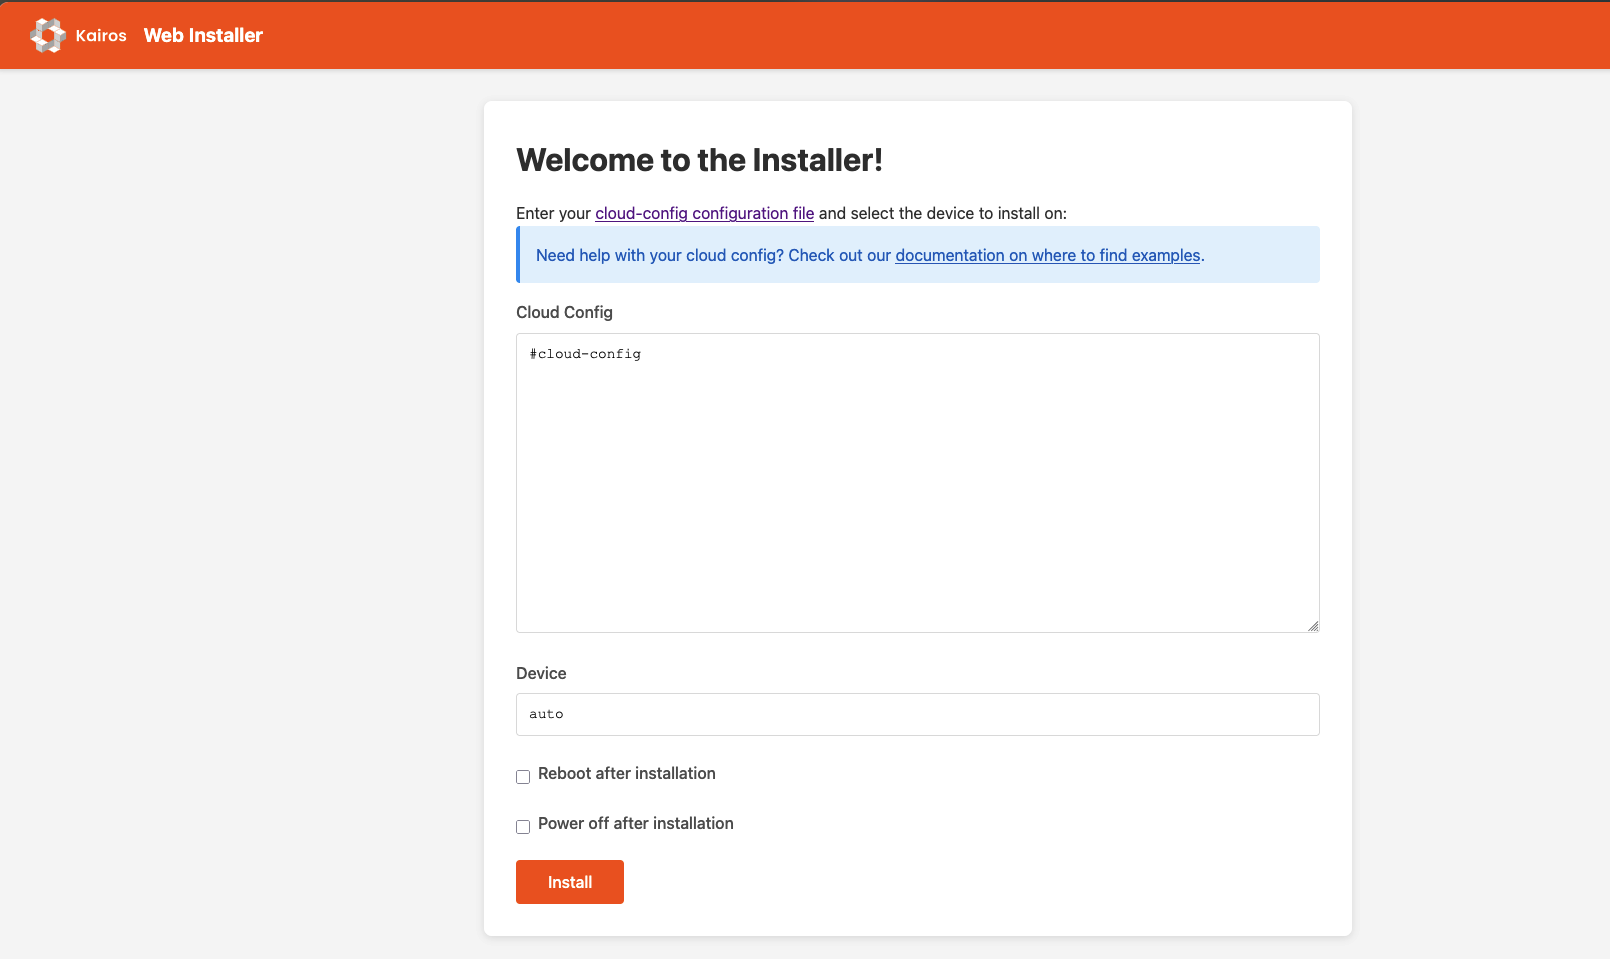The image size is (1610, 959).
Task: Click the Reboot after installation label
Action: [627, 773]
